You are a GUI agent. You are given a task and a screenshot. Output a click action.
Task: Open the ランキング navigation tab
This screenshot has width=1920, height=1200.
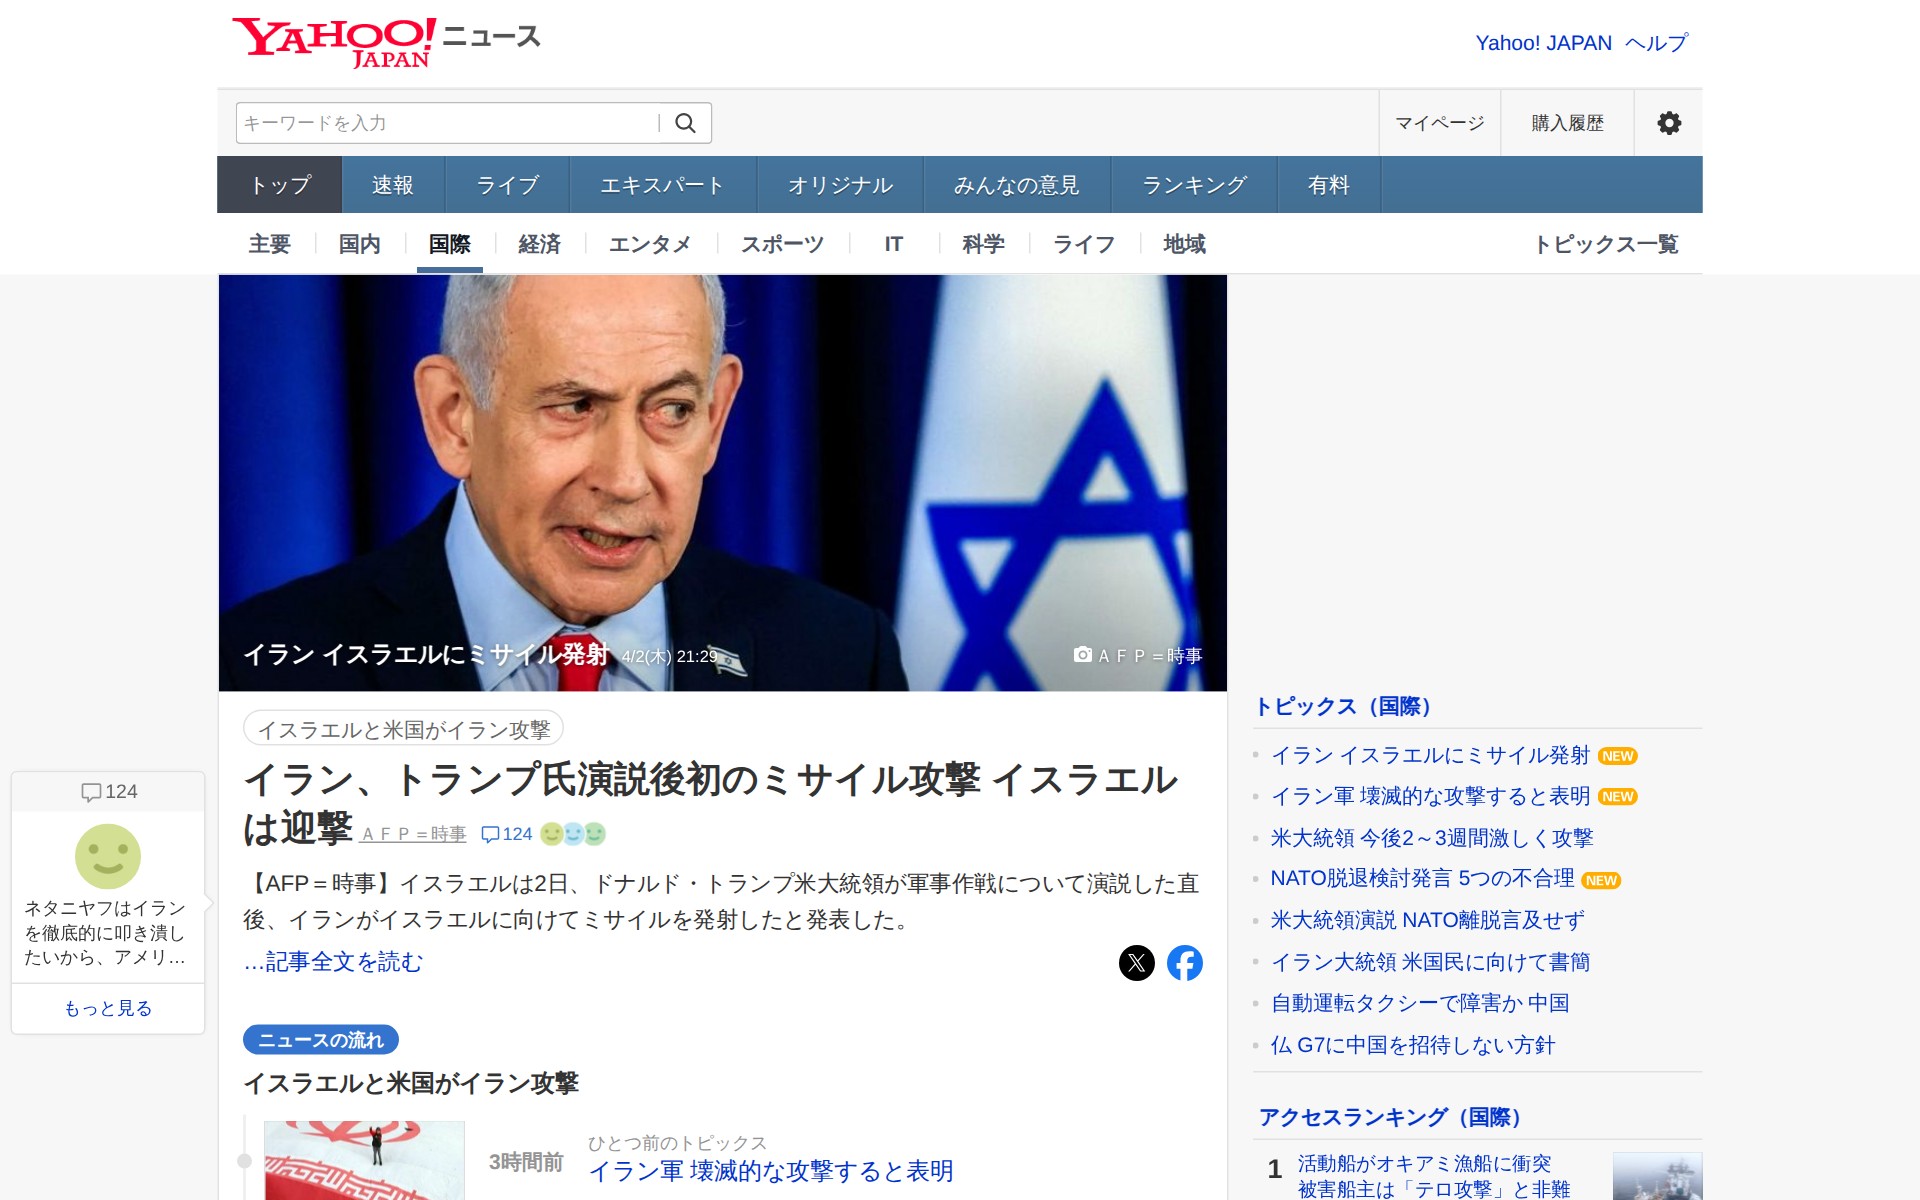coord(1194,185)
